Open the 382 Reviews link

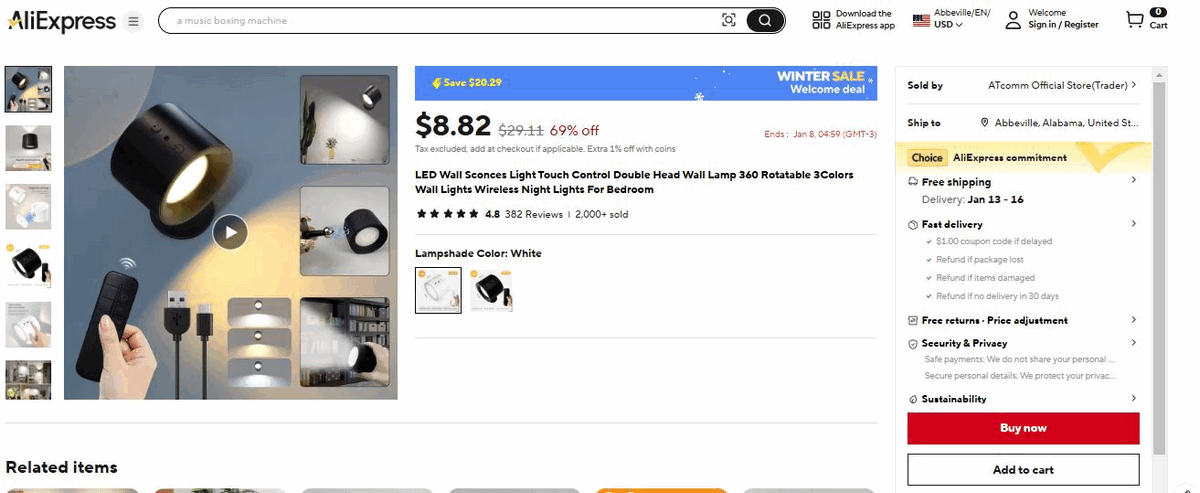(534, 214)
